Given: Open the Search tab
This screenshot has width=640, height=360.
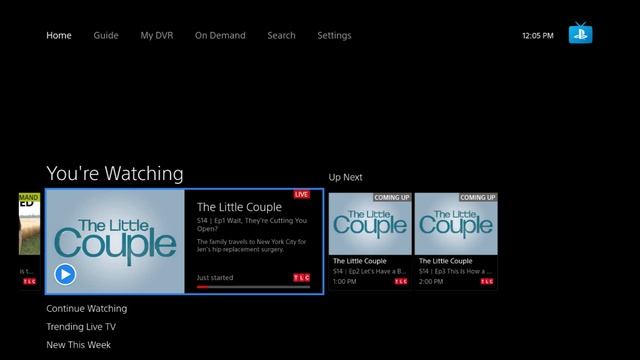Looking at the screenshot, I should coord(281,36).
